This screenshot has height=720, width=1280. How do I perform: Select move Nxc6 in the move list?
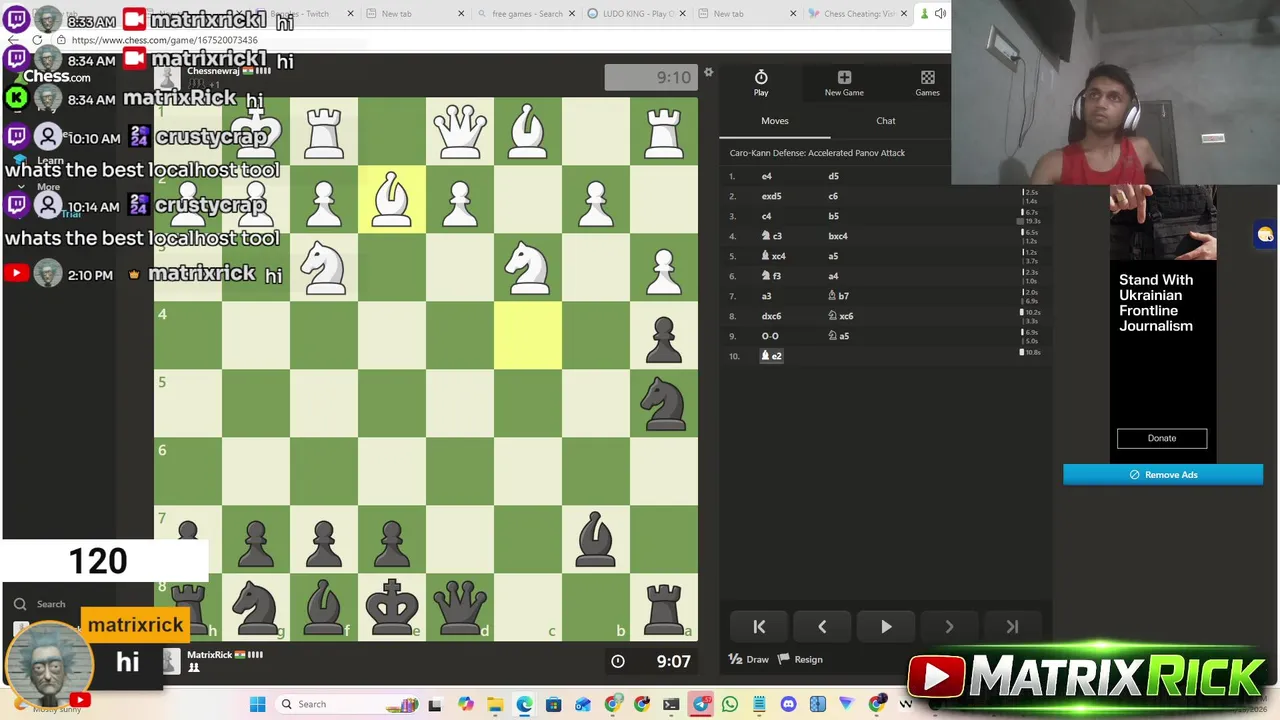(840, 316)
